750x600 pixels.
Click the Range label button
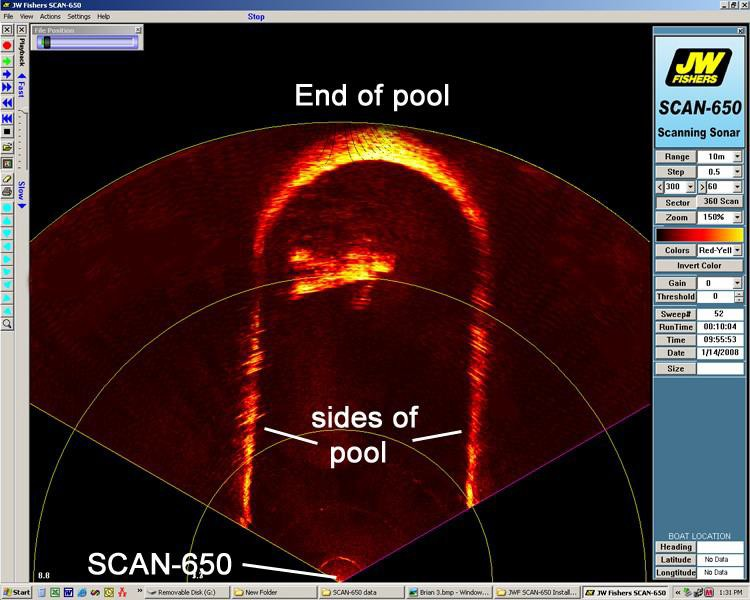pos(676,156)
